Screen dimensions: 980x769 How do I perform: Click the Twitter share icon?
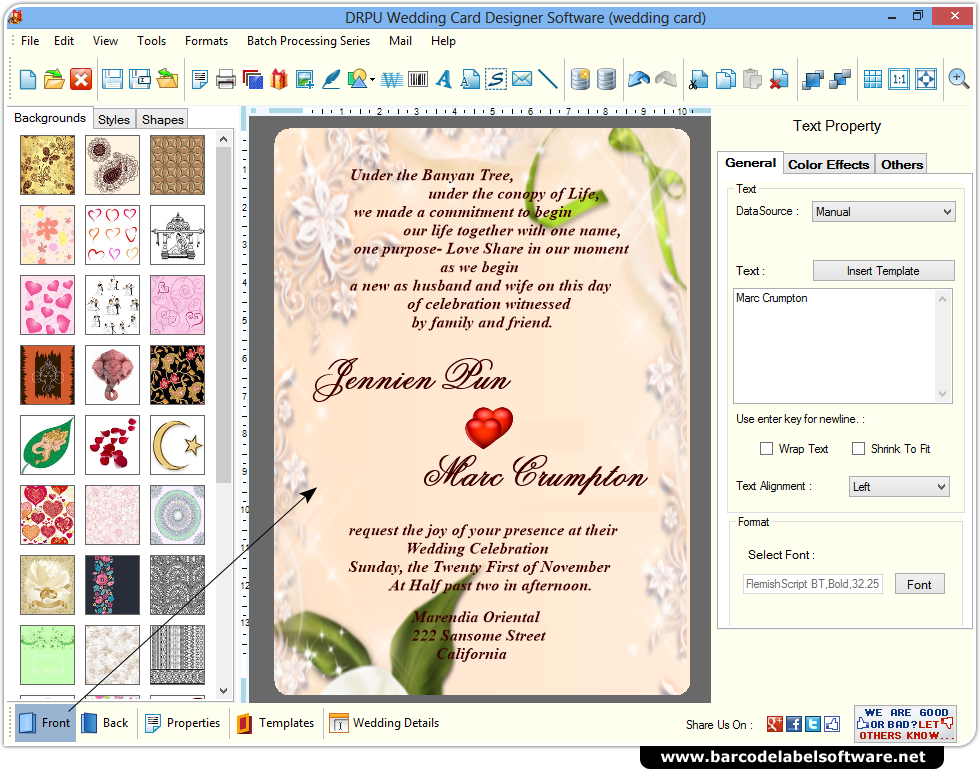click(x=812, y=724)
